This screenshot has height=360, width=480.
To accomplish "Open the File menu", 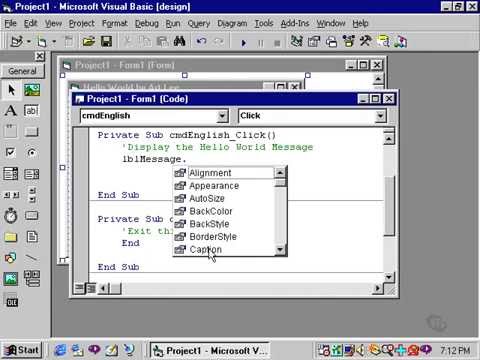I will coord(10,23).
